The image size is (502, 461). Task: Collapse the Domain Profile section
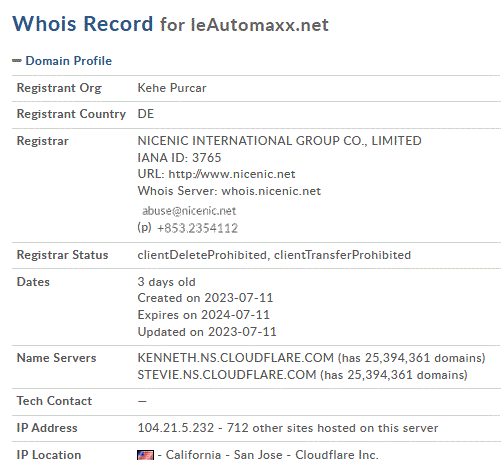tap(17, 61)
